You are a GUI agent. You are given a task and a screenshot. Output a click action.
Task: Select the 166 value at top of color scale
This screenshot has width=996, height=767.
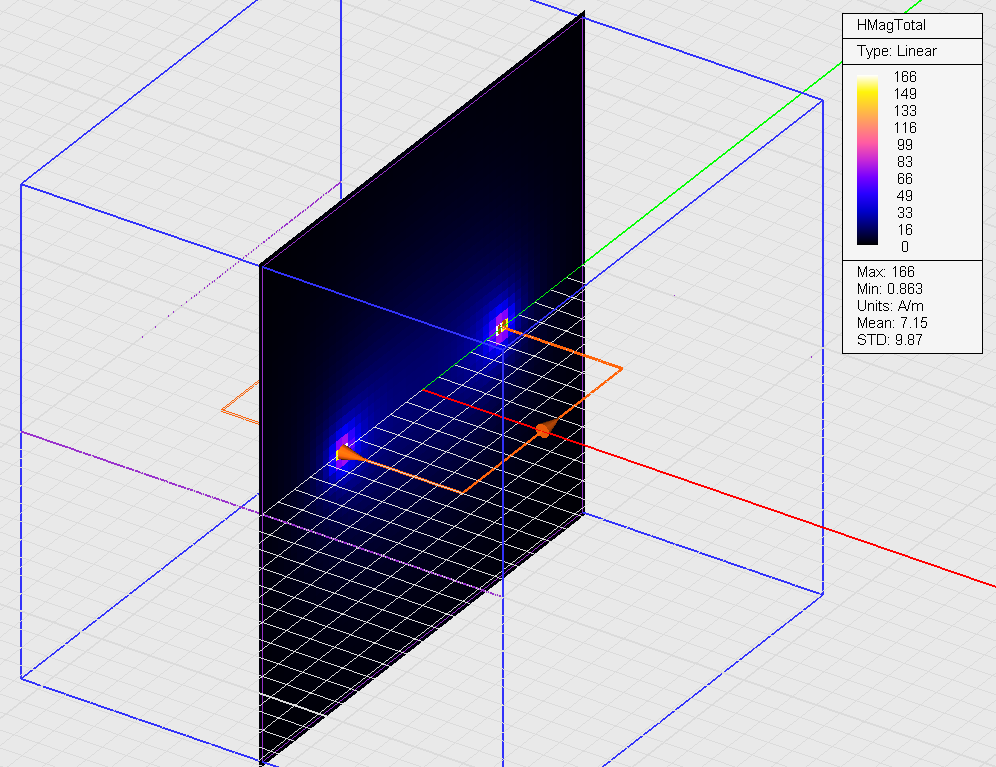(905, 77)
